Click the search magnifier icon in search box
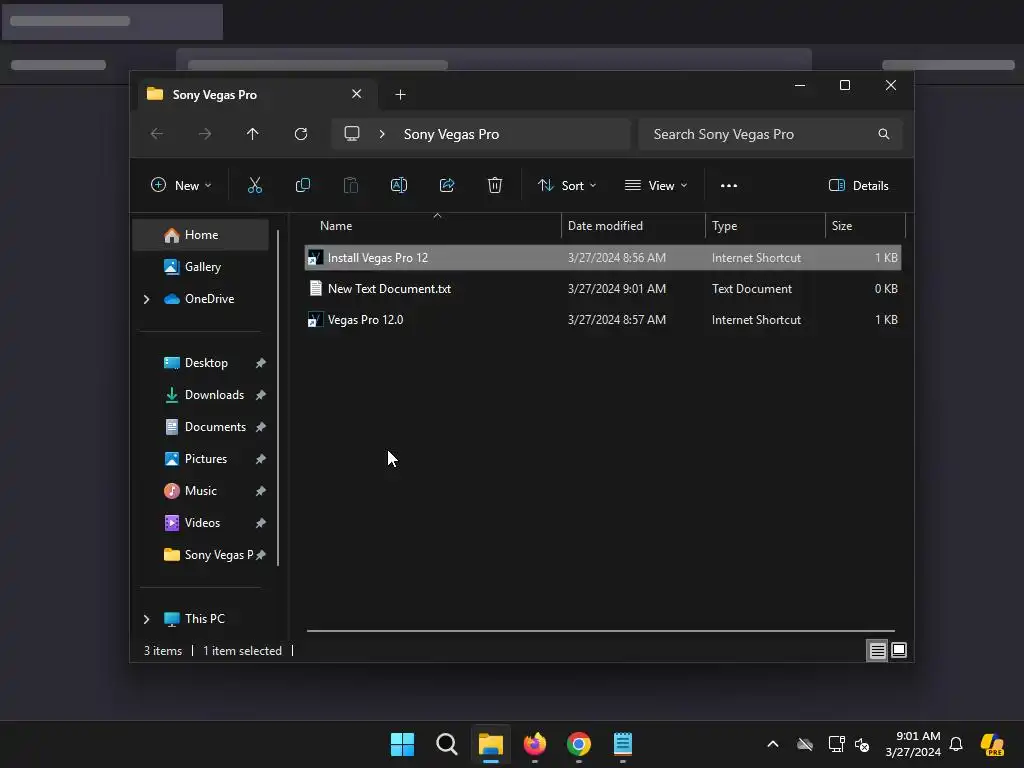Viewport: 1024px width, 768px height. 884,134
